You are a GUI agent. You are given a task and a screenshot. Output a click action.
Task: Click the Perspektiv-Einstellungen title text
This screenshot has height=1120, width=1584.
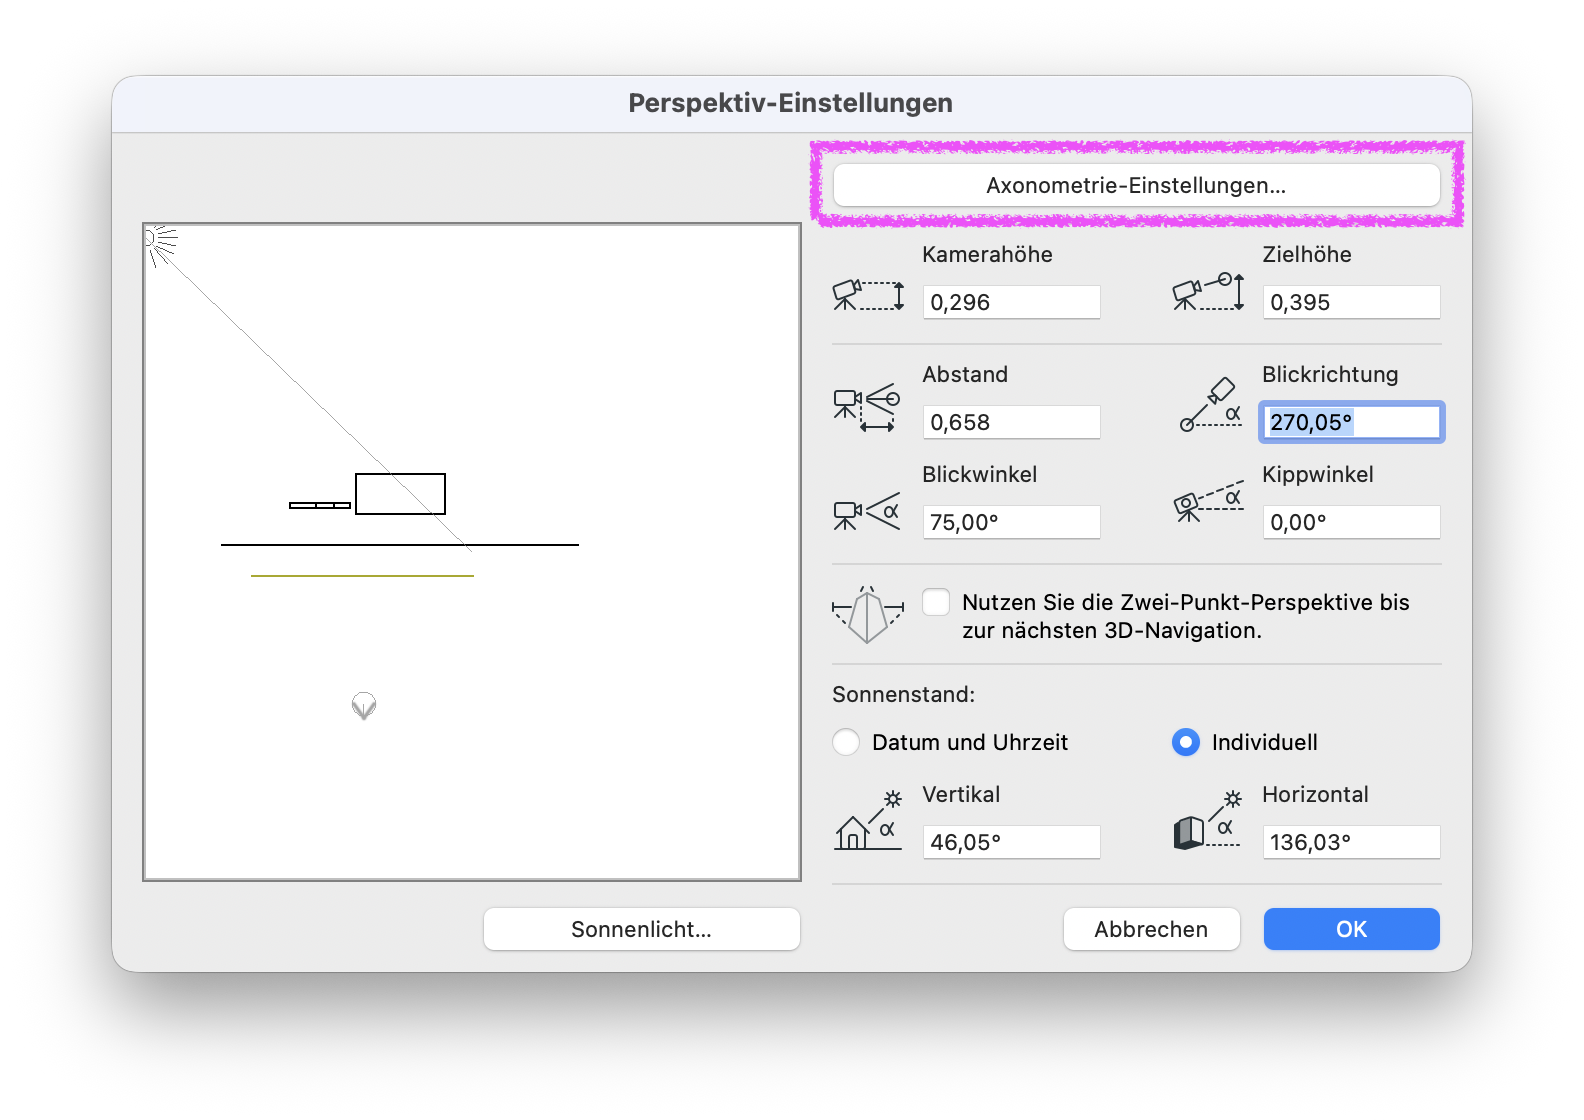pos(790,103)
